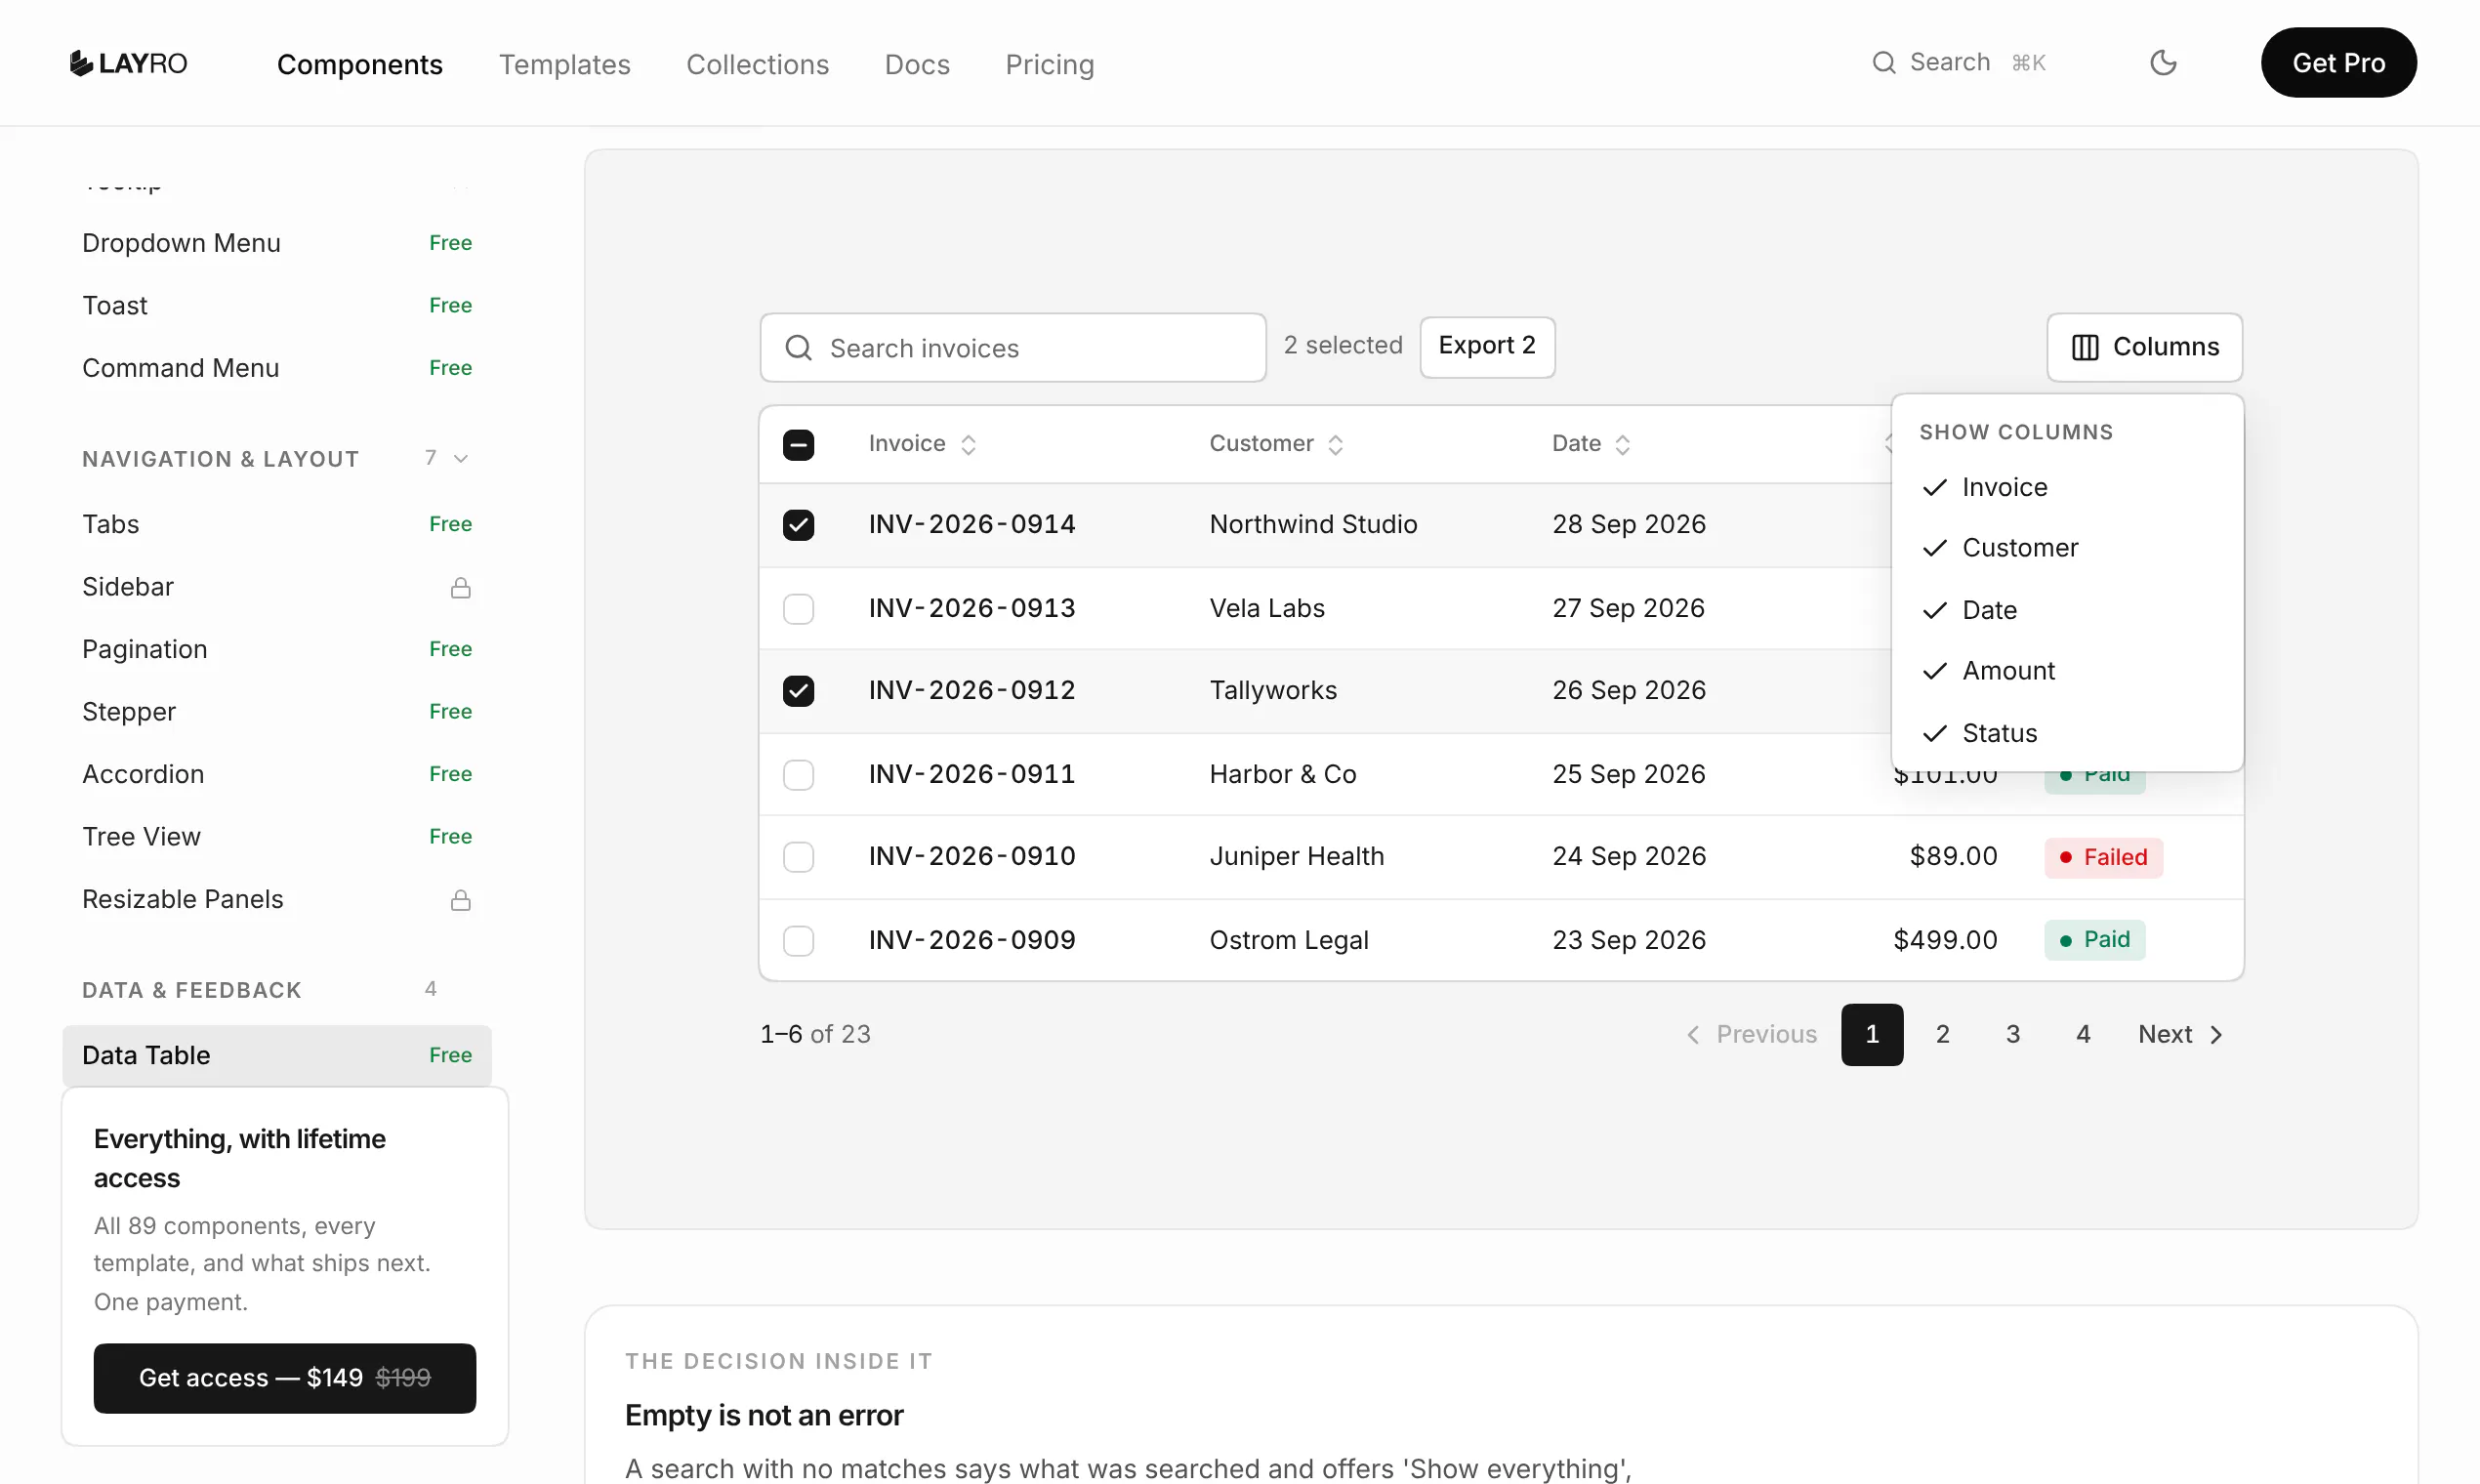The height and width of the screenshot is (1484, 2480).
Task: Go to page 4
Action: (2083, 1034)
